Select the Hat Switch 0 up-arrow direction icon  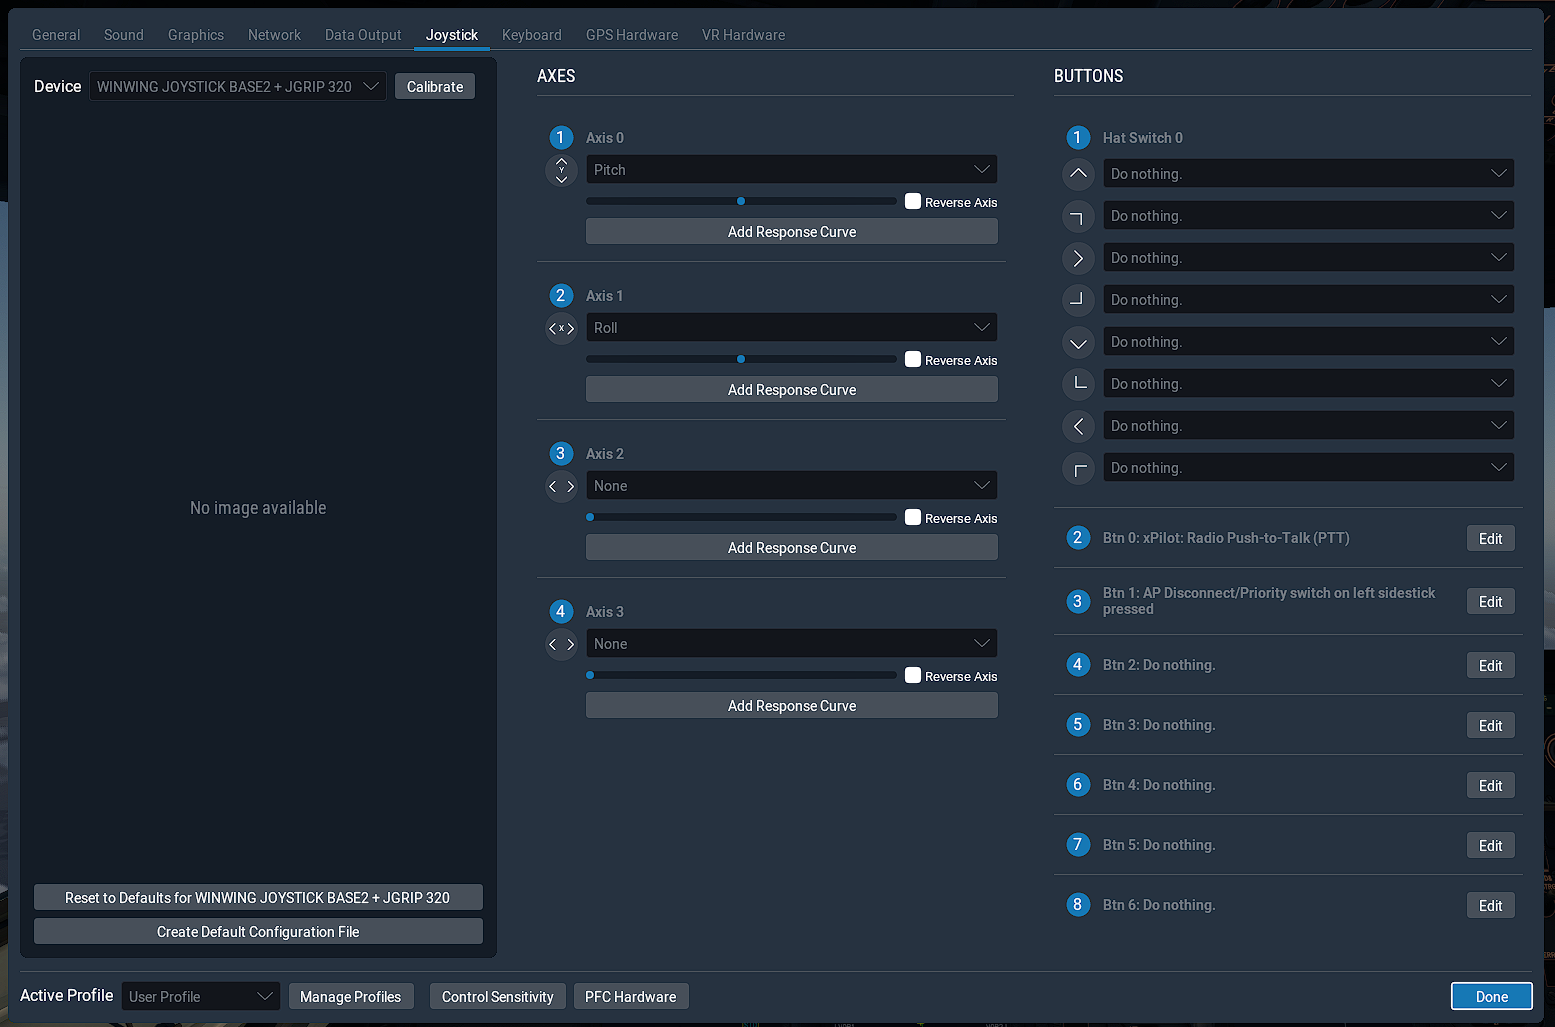[1078, 174]
